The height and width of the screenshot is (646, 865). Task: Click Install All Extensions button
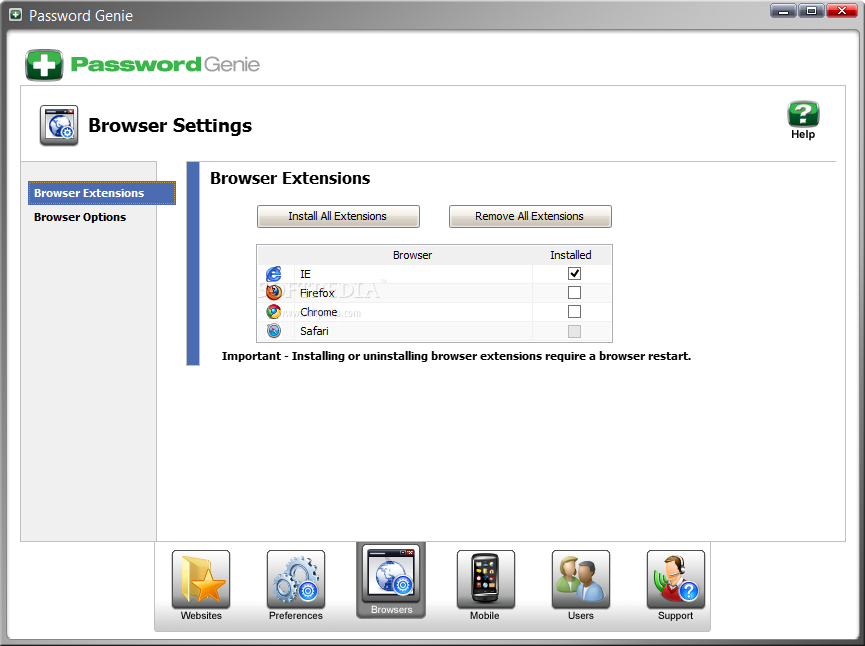coord(338,216)
